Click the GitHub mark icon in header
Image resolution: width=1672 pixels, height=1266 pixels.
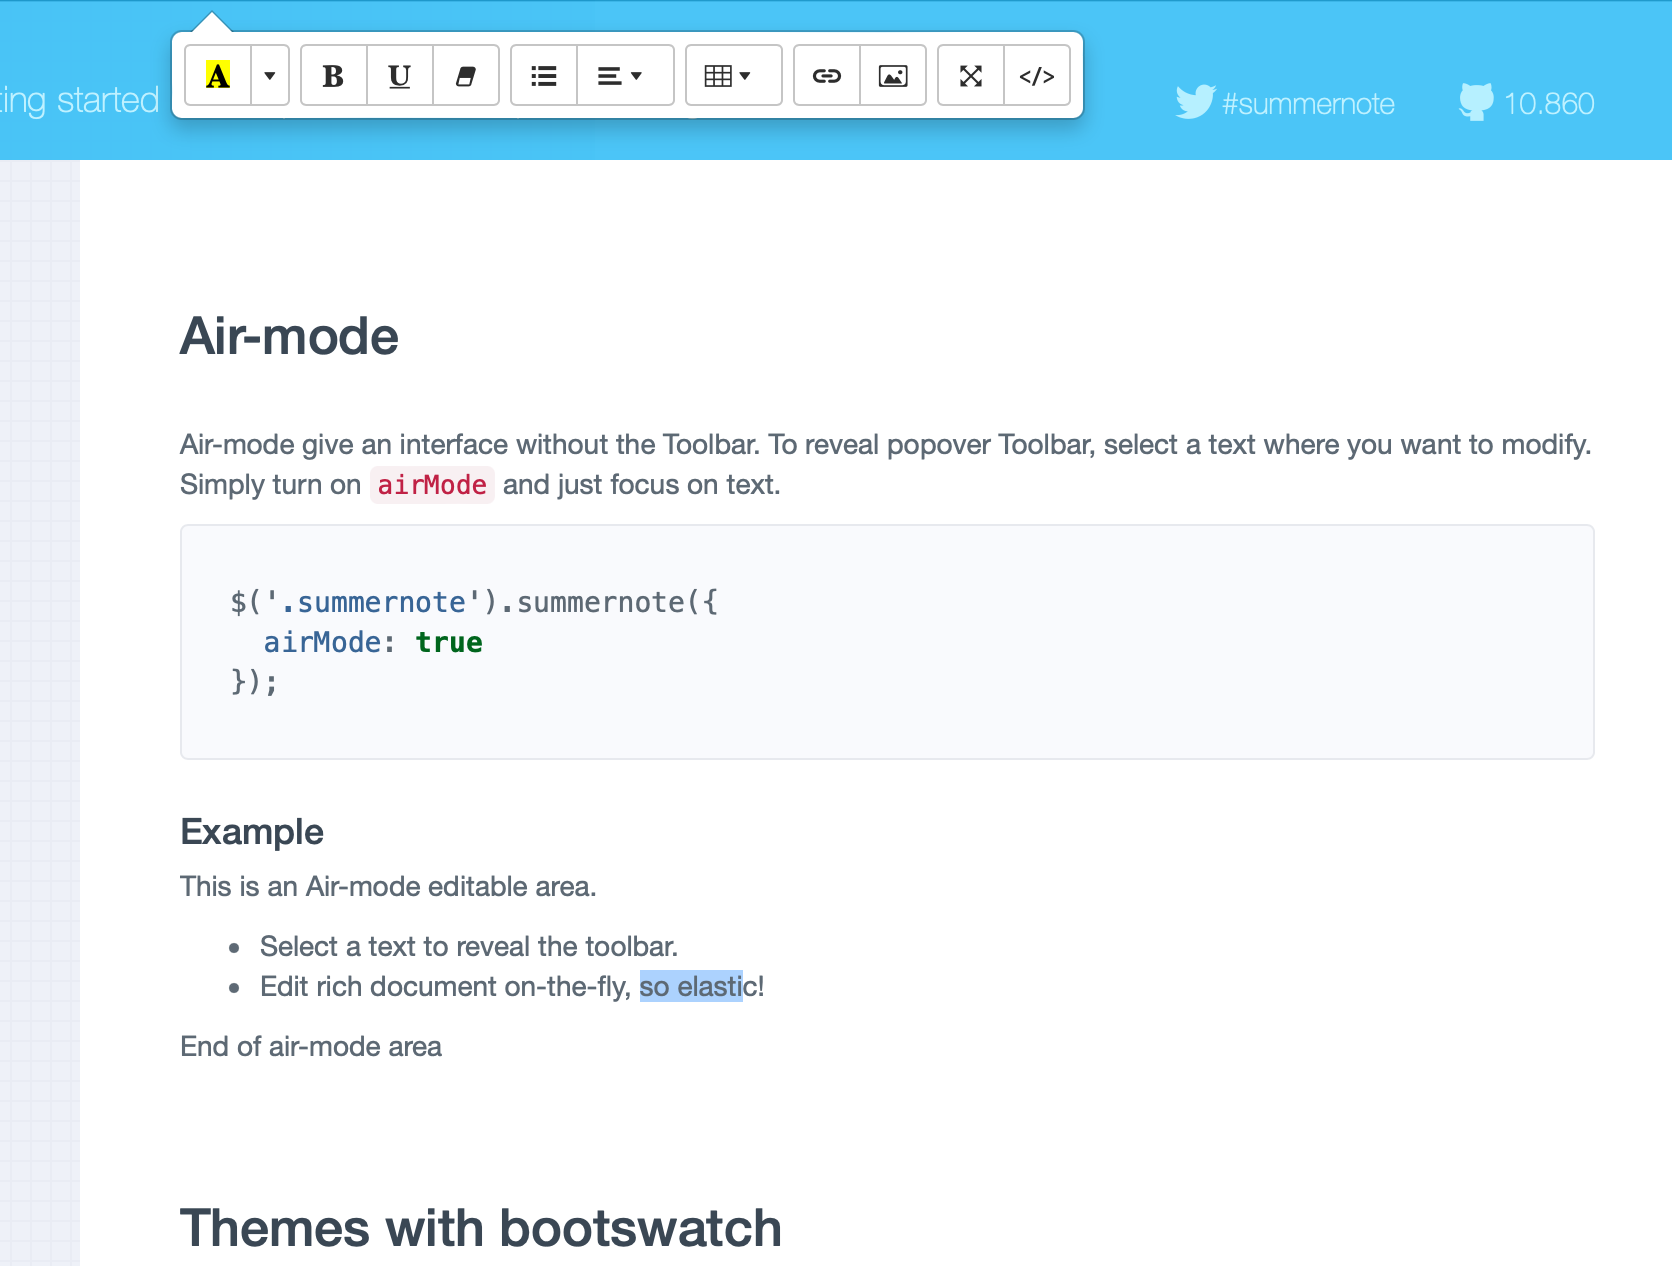(1475, 102)
